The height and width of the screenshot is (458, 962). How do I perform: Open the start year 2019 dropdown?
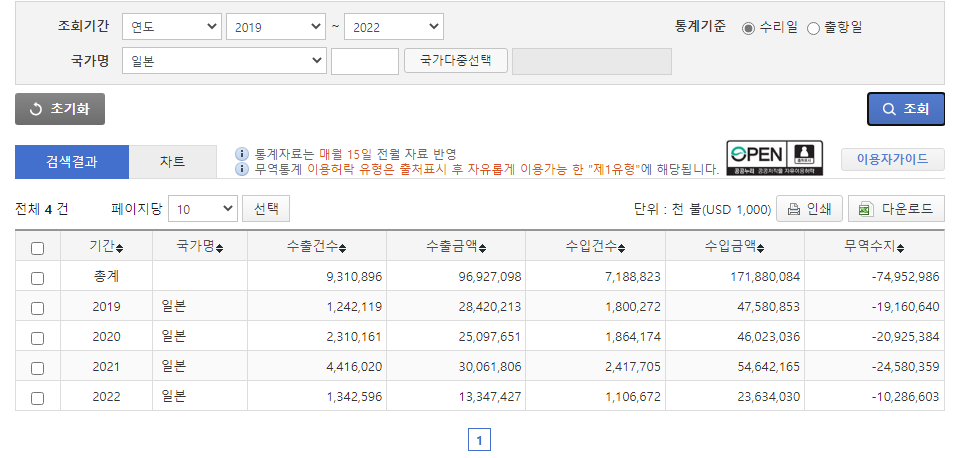[276, 28]
